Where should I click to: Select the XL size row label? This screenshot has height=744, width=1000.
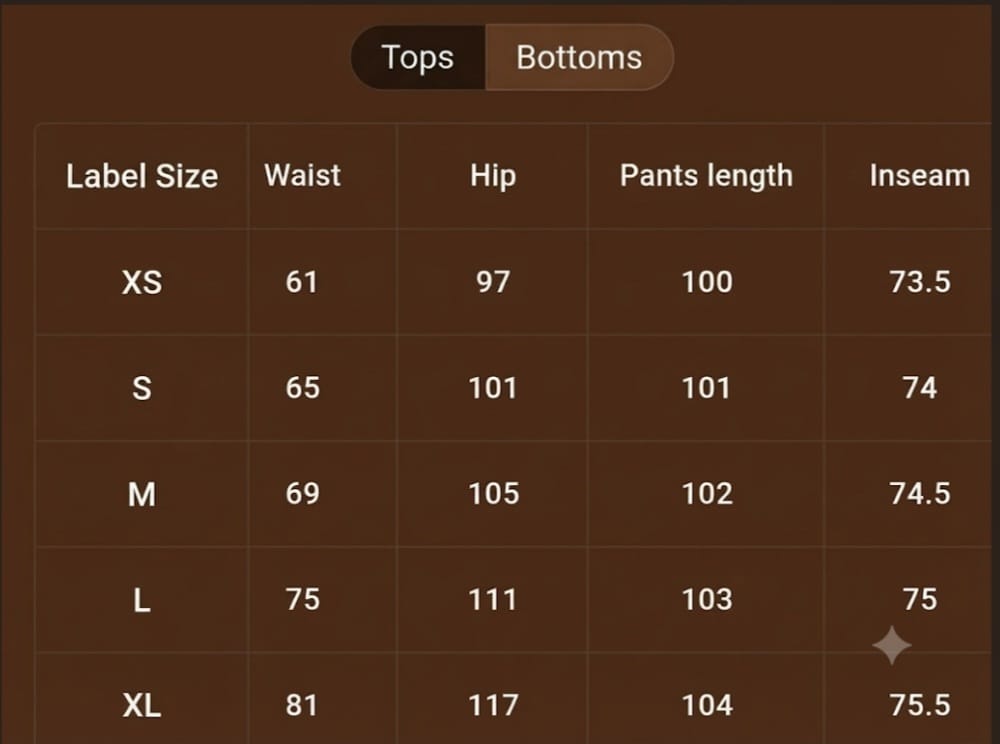click(x=142, y=705)
